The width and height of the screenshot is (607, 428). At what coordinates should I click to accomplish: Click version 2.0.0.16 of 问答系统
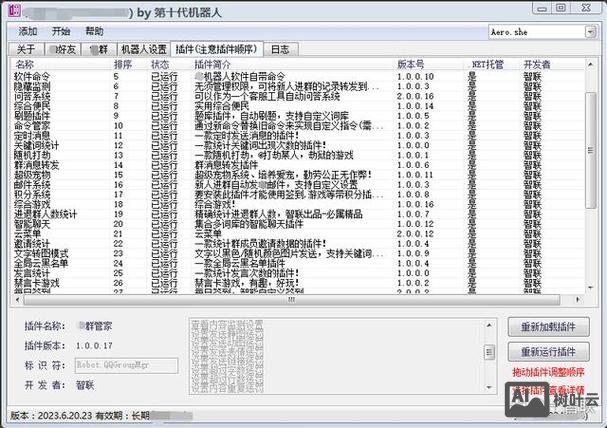415,96
